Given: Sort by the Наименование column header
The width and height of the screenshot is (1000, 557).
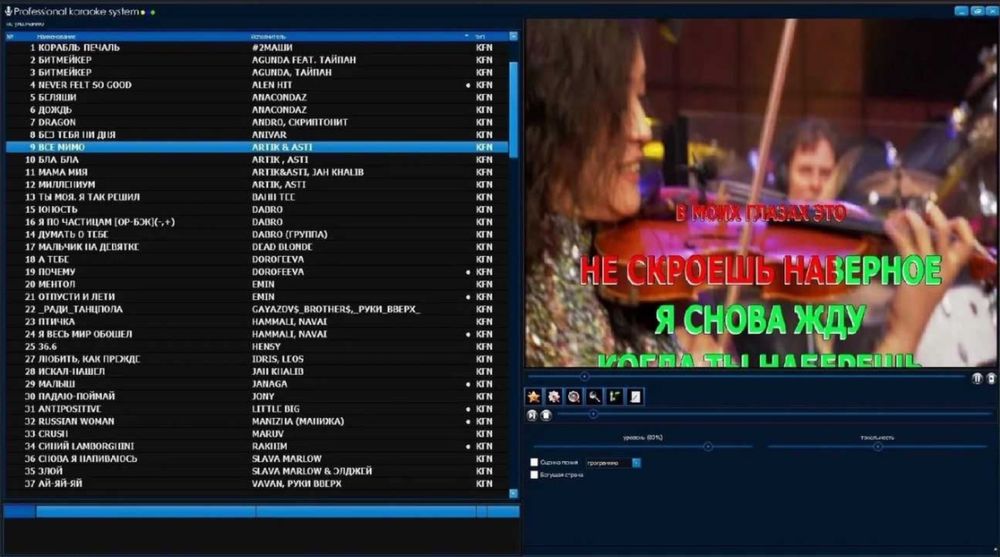Looking at the screenshot, I should pyautogui.click(x=56, y=36).
